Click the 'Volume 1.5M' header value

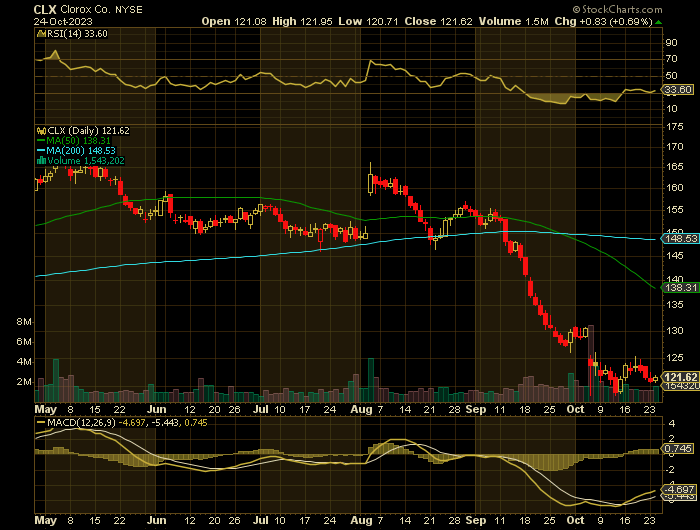coord(513,21)
